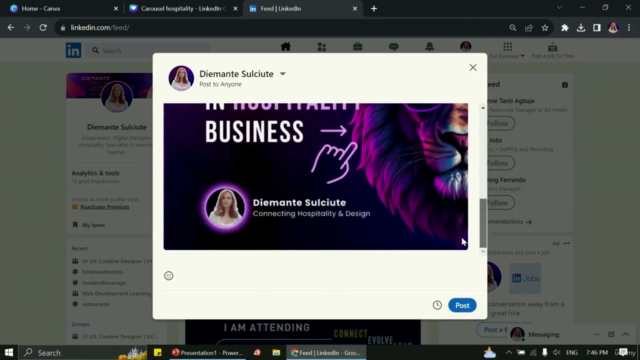The image size is (640, 360).
Task: Open the schedule post clock icon
Action: pos(437,305)
